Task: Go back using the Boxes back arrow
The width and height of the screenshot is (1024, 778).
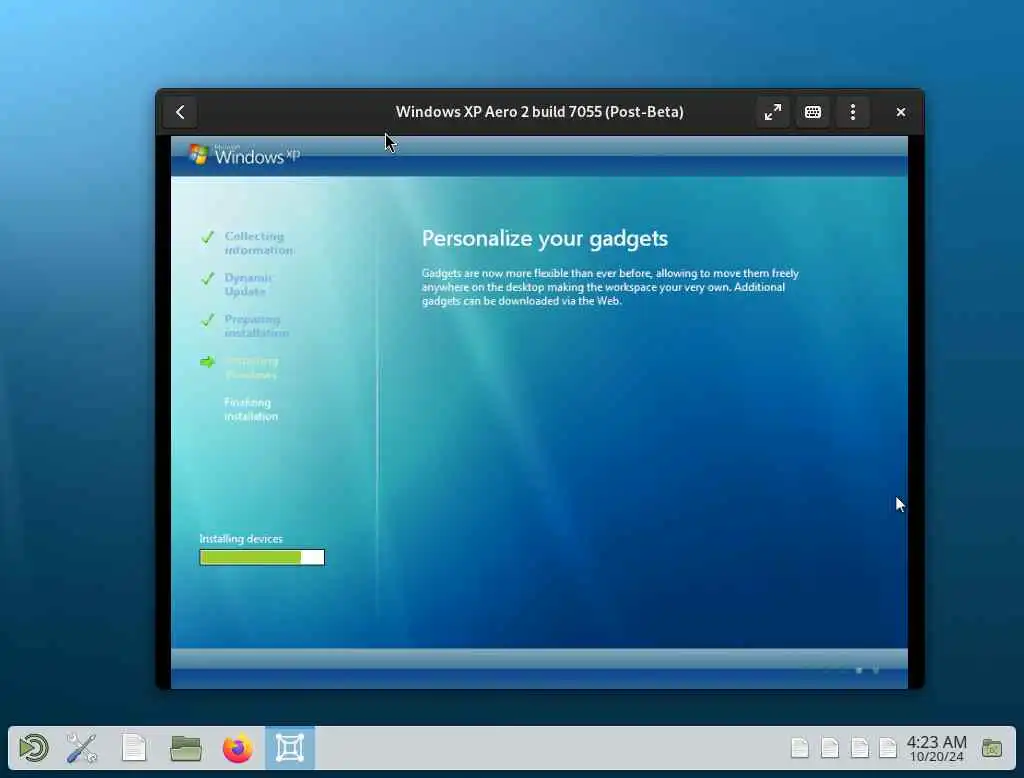Action: [x=180, y=112]
